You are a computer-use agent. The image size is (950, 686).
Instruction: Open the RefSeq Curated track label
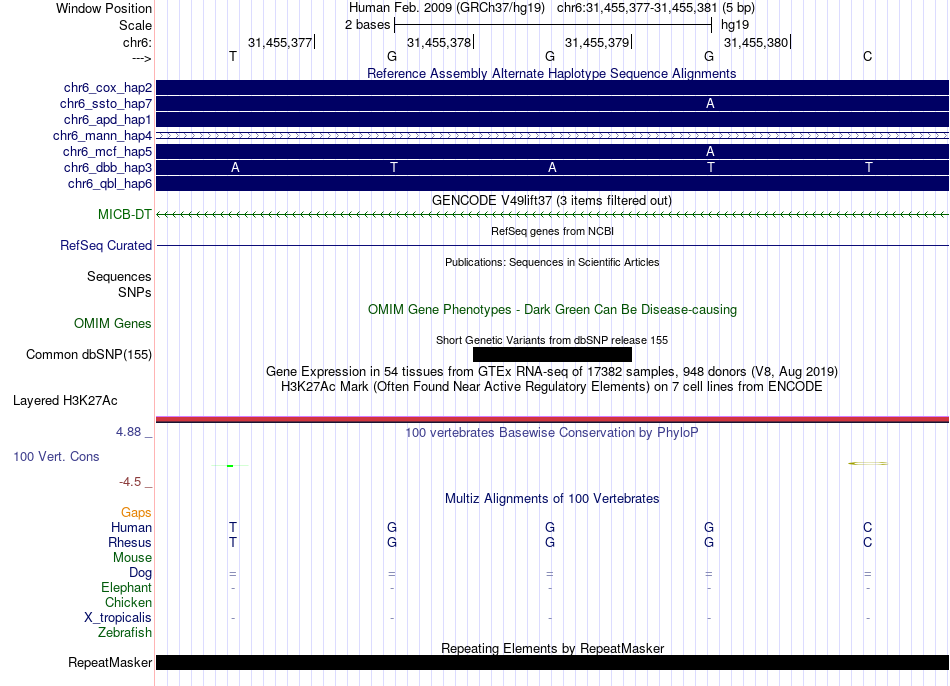pos(106,245)
